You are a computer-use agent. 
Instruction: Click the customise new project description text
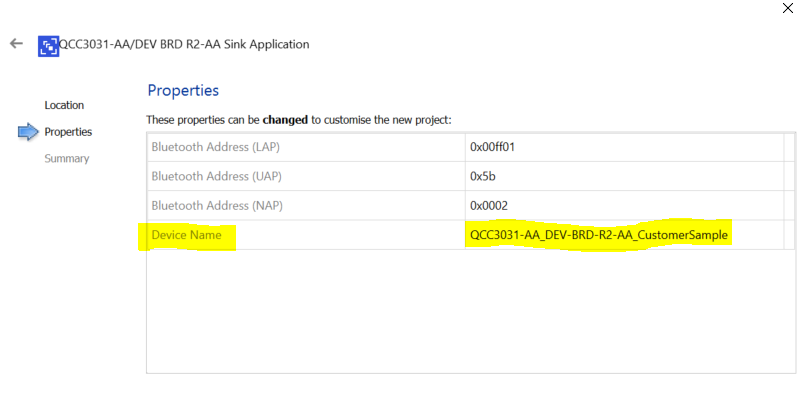click(x=299, y=120)
